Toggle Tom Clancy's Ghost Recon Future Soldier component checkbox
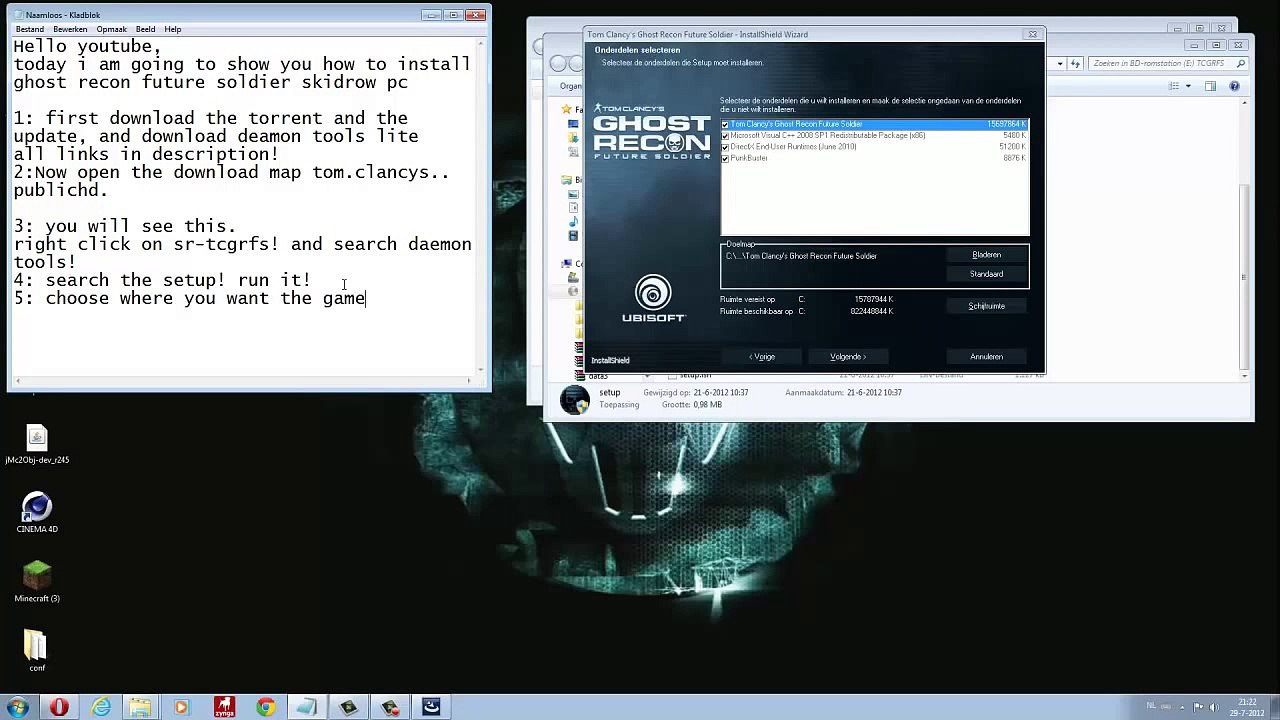1280x720 pixels. (725, 124)
